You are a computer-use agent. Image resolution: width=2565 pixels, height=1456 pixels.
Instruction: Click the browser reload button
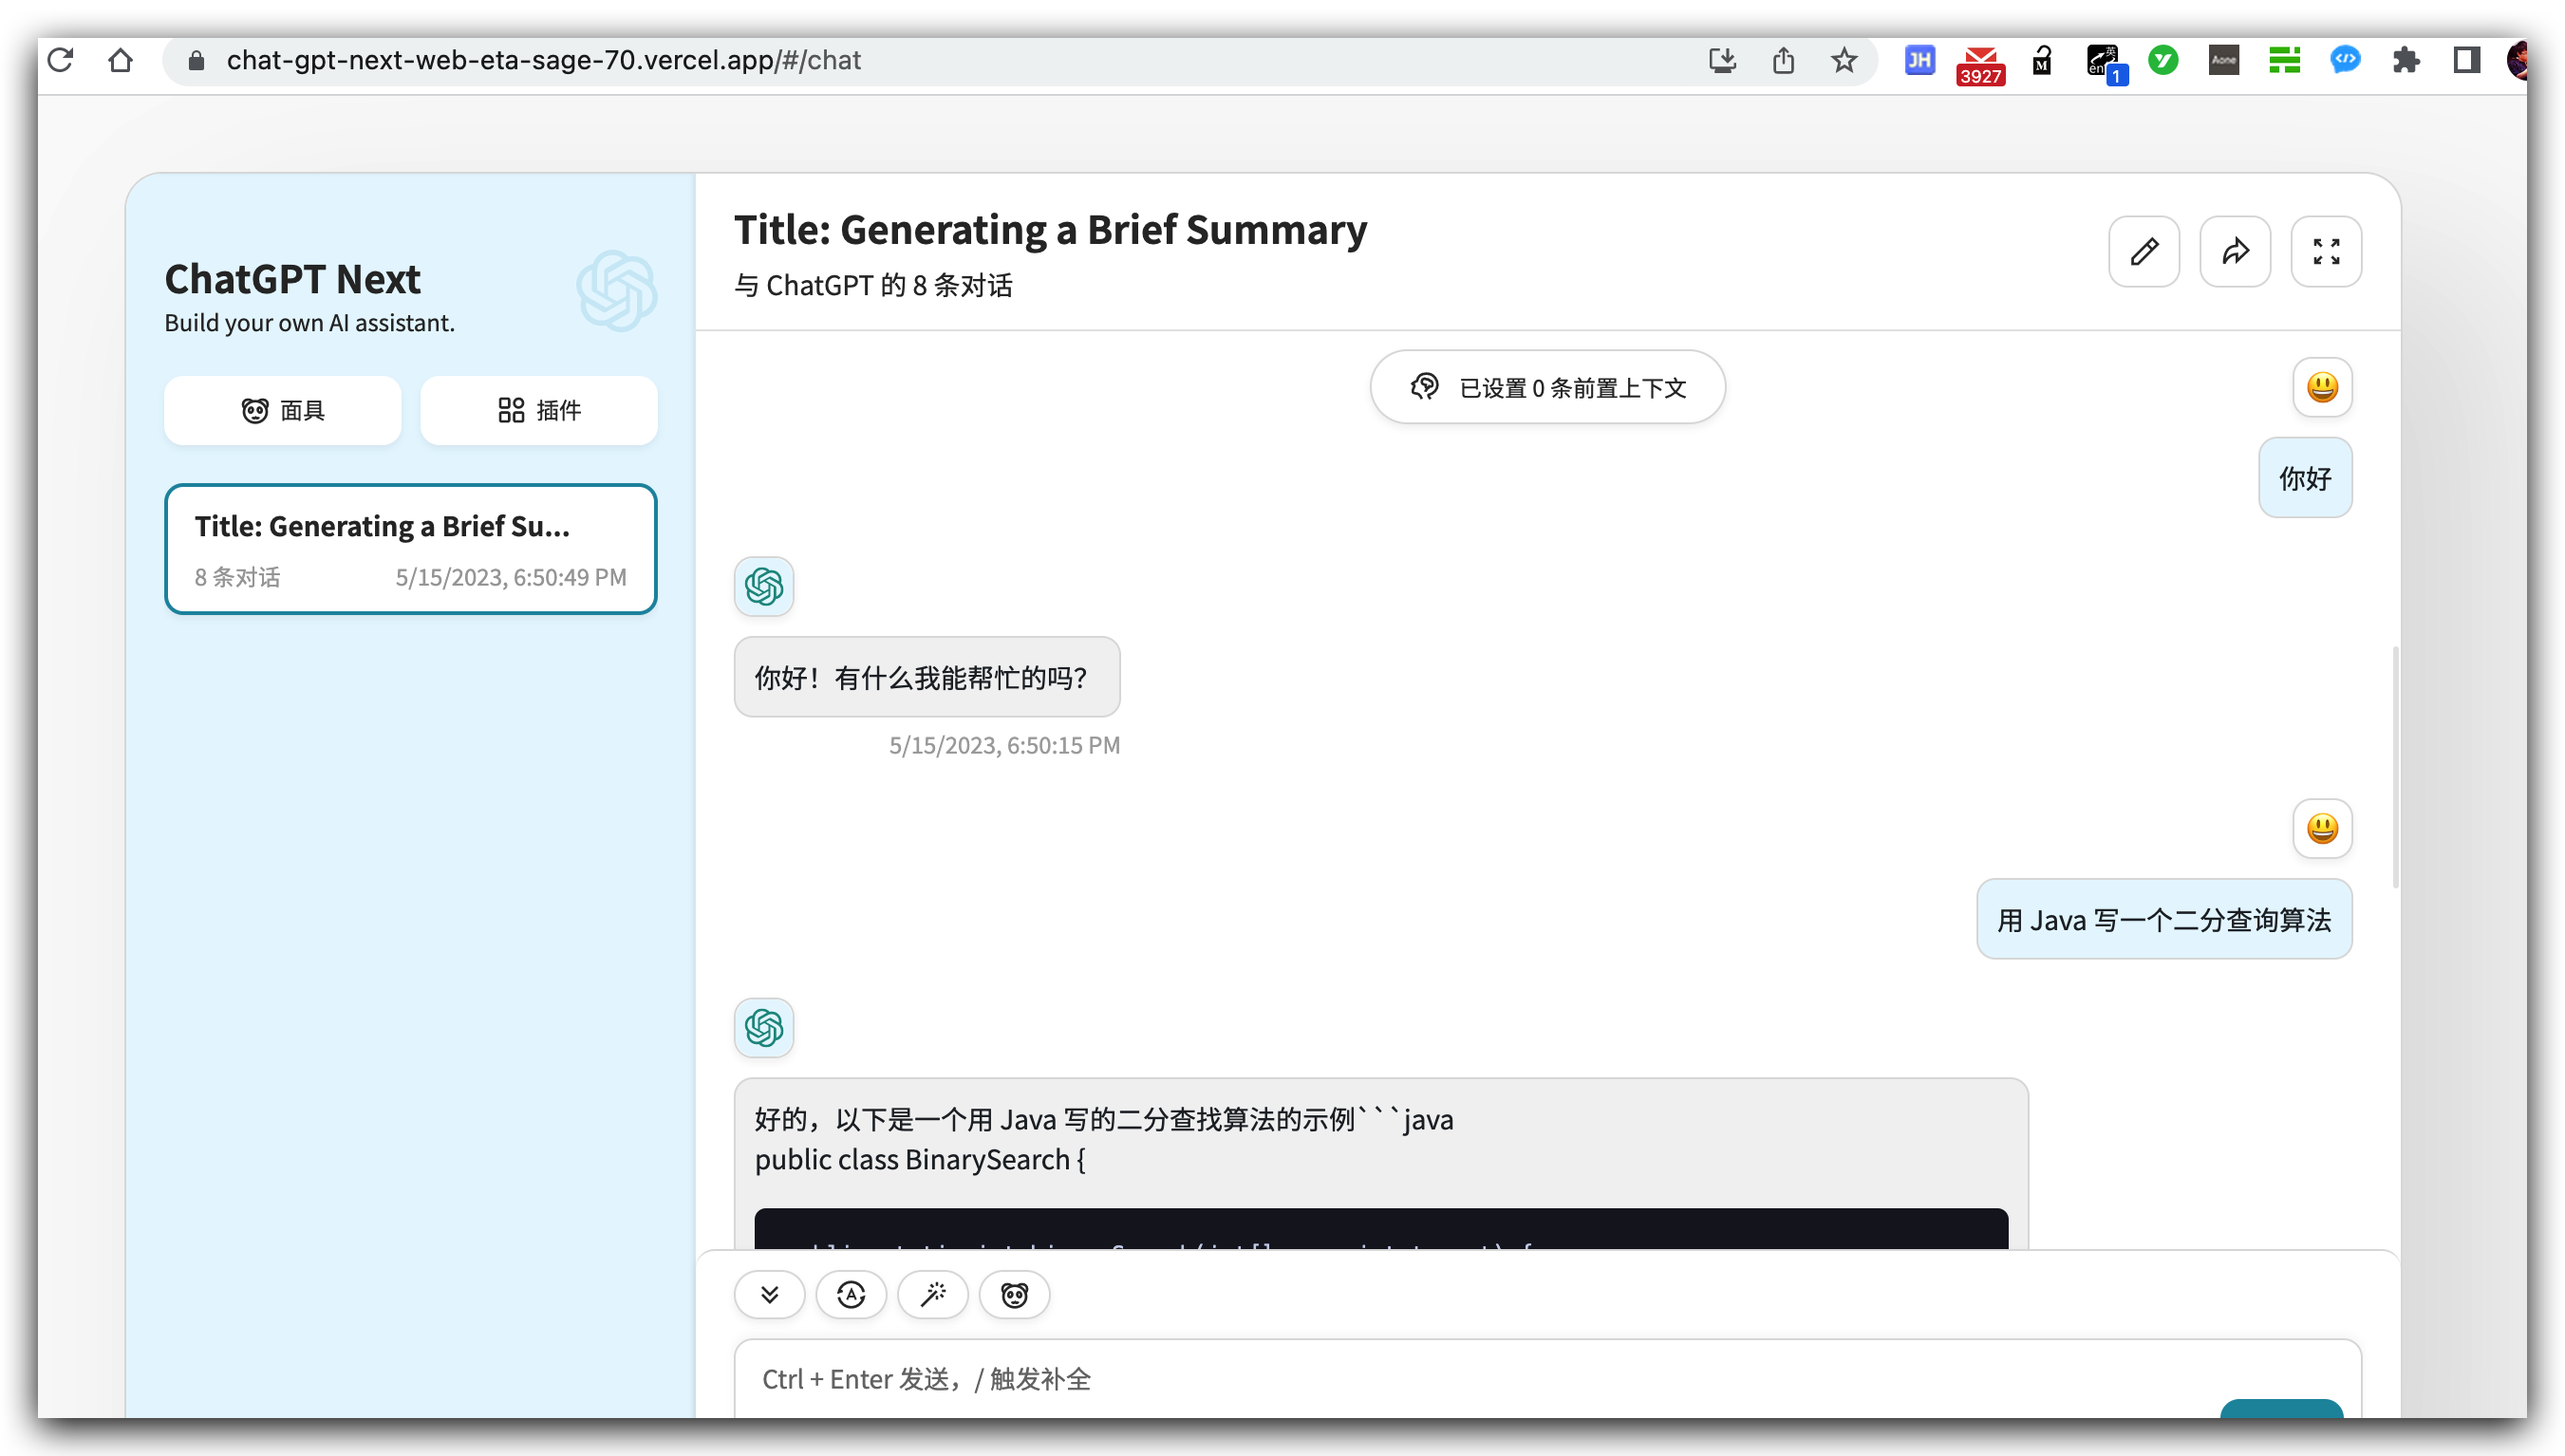tap(60, 60)
